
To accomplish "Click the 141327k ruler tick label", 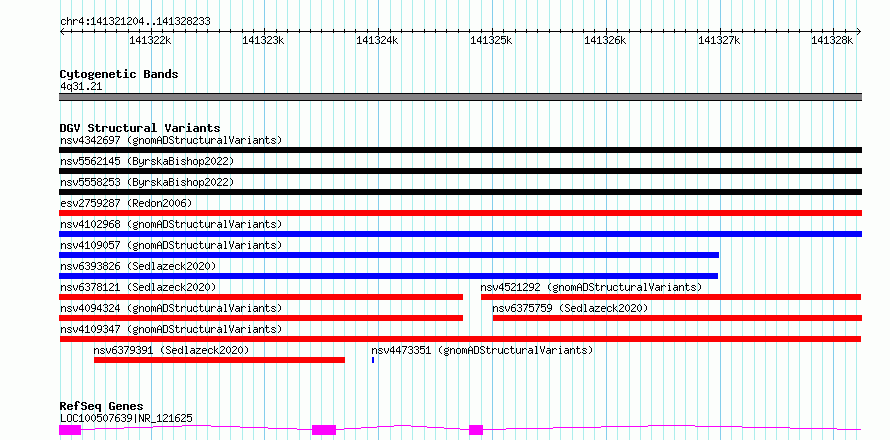I will pos(719,41).
